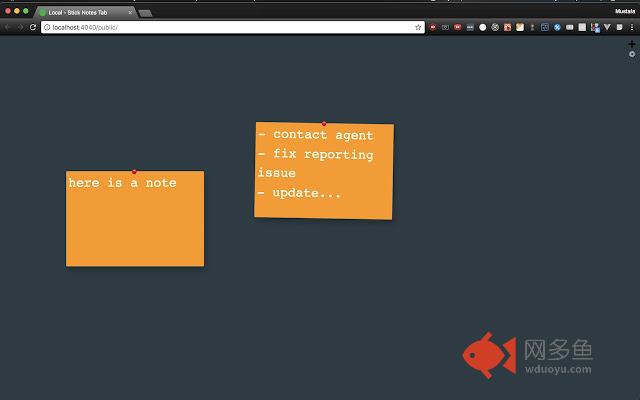The image size is (640, 400).
Task: Click the striped grey circle extension icon
Action: [495, 27]
